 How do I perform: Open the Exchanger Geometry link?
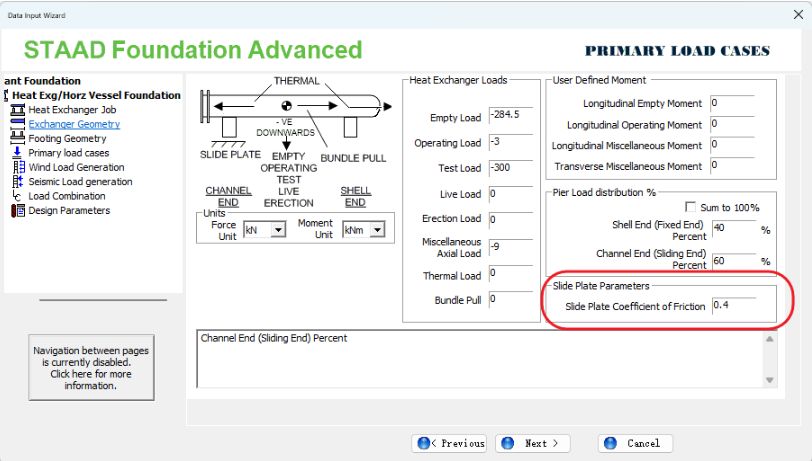click(74, 124)
